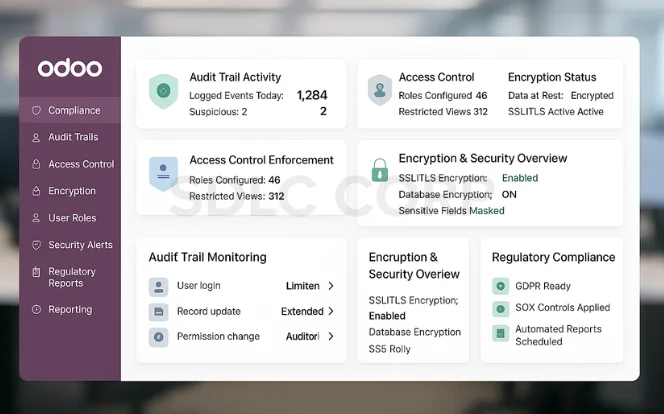Open the Access Control Enforcement card title
The image size is (664, 414).
point(261,160)
